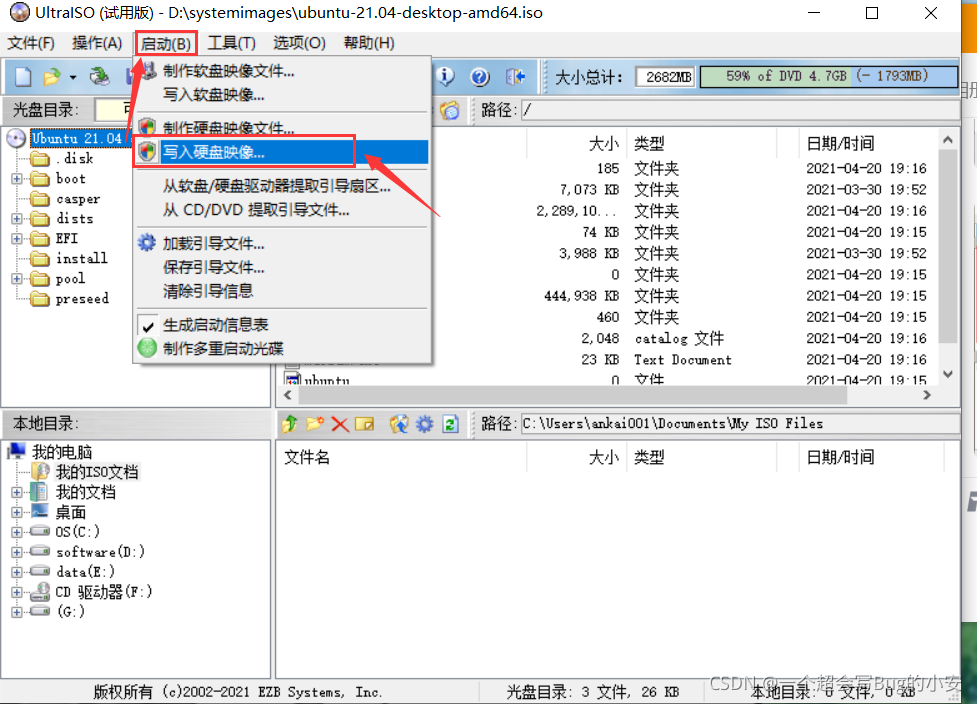
Task: Click the Help question mark icon
Action: pos(480,77)
